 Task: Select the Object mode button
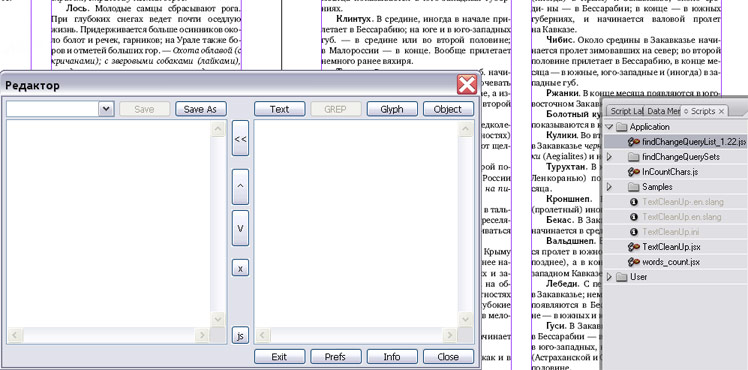pos(448,109)
